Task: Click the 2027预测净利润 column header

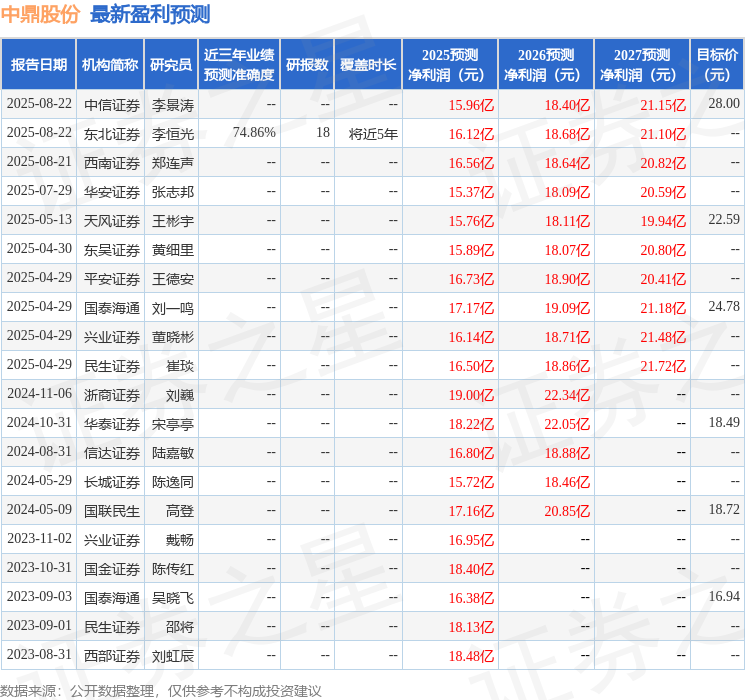Action: point(641,65)
